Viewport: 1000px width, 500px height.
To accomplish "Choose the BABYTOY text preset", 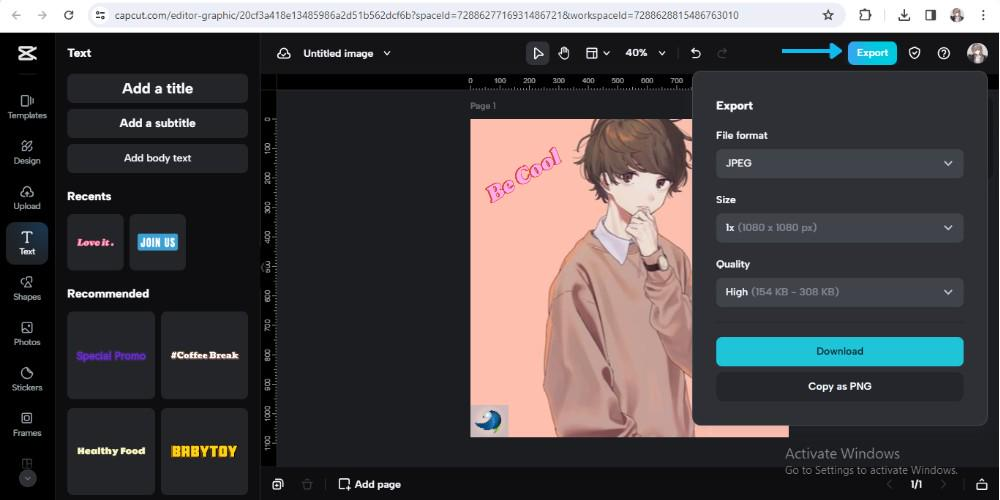I will (x=204, y=452).
